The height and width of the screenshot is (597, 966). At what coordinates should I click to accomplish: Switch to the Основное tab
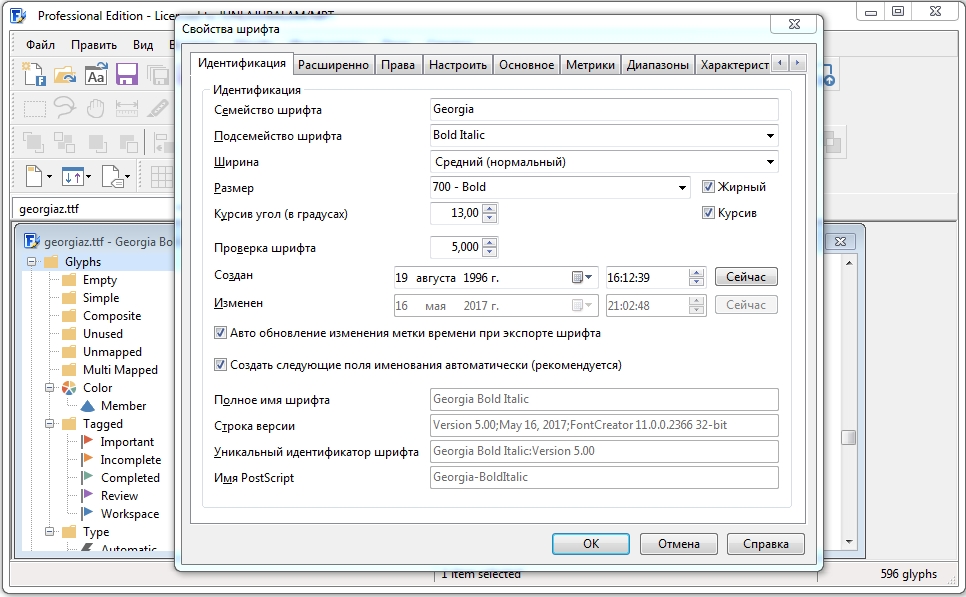pos(526,65)
